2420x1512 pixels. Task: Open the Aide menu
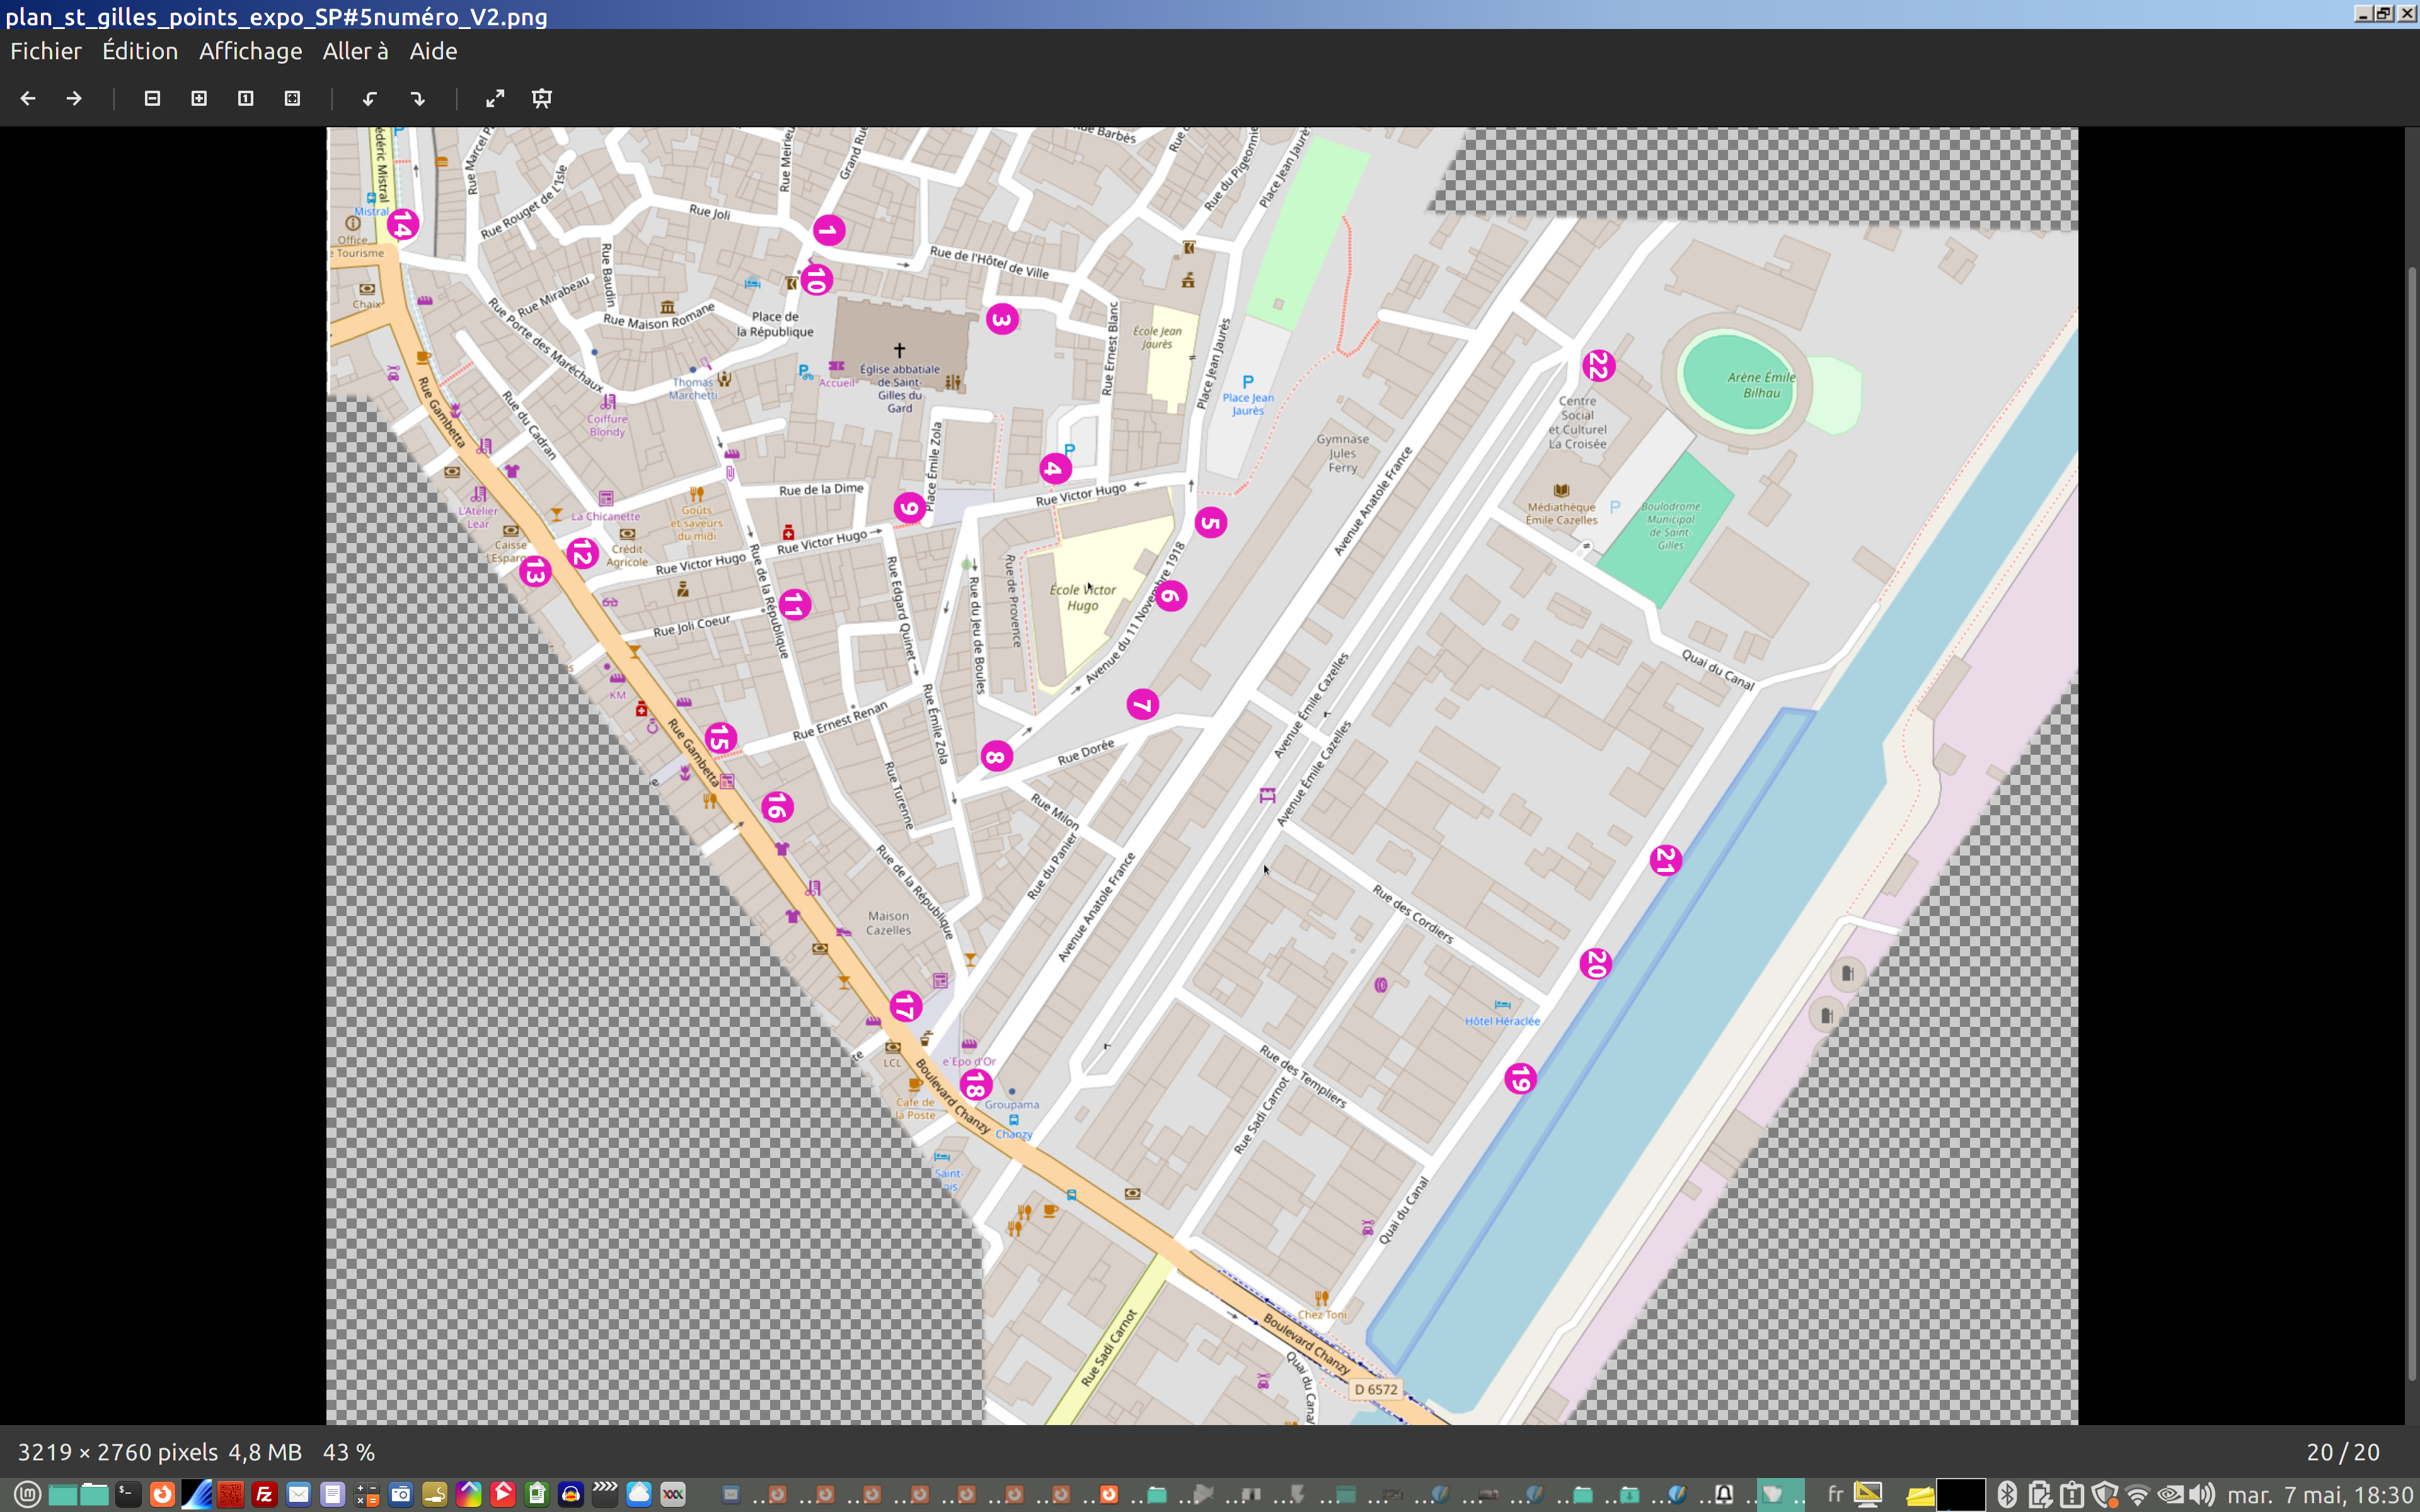pos(433,51)
